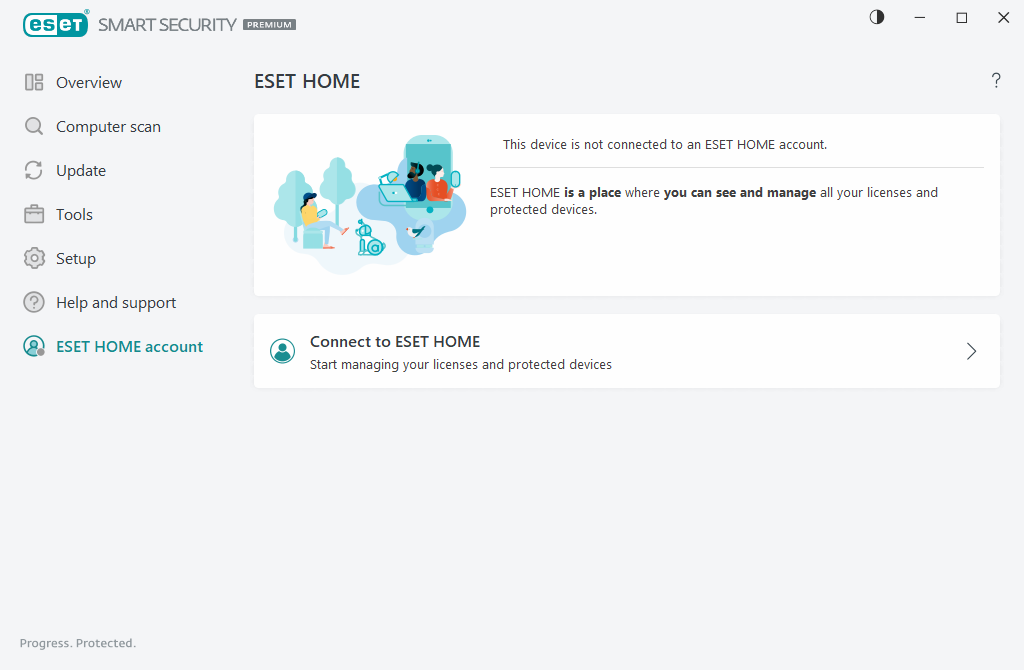Viewport: 1024px width, 670px height.
Task: Click the Update refresh arrows icon
Action: click(34, 171)
